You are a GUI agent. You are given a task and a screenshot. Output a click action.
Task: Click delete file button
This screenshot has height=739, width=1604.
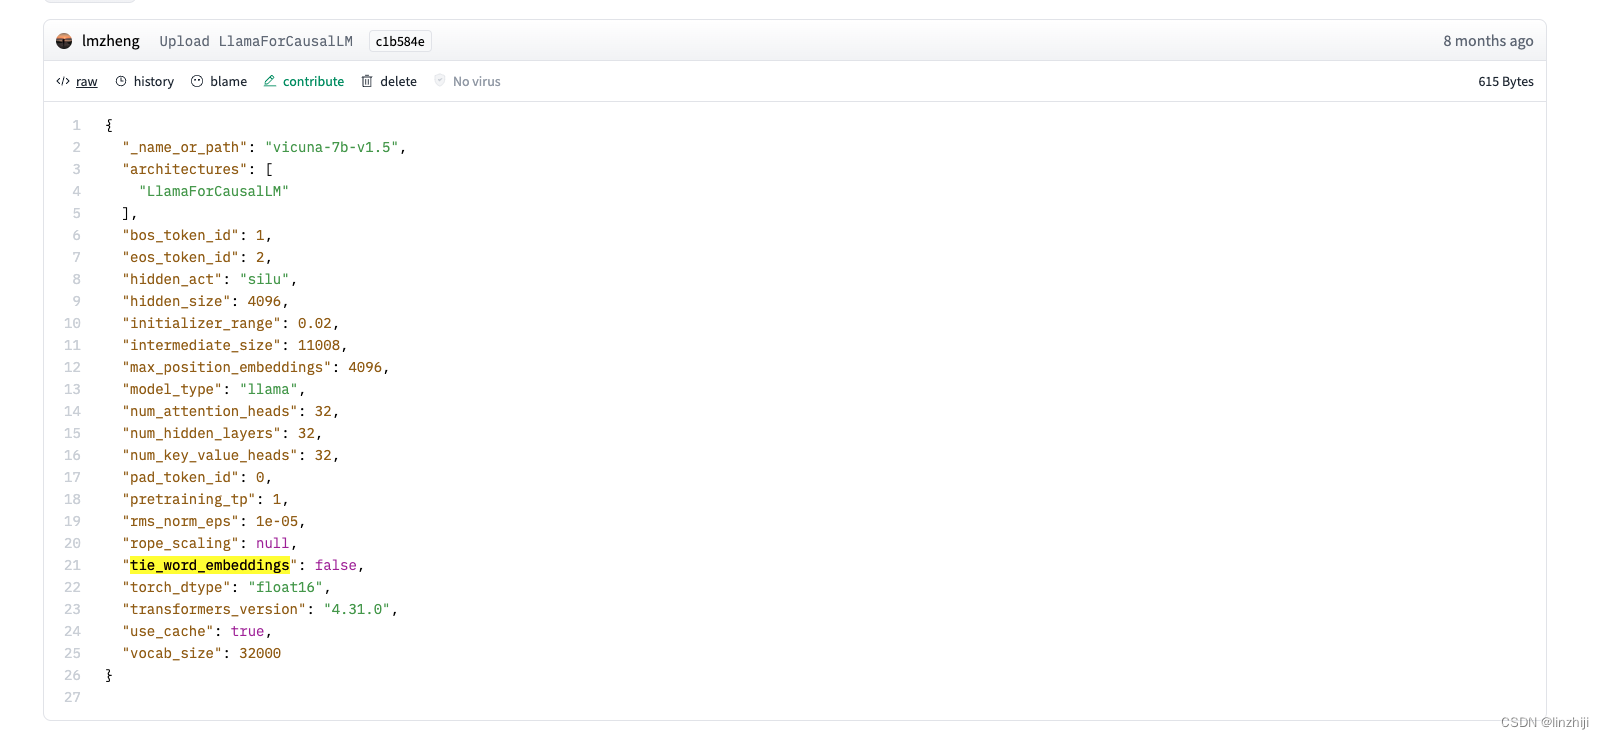coord(398,82)
